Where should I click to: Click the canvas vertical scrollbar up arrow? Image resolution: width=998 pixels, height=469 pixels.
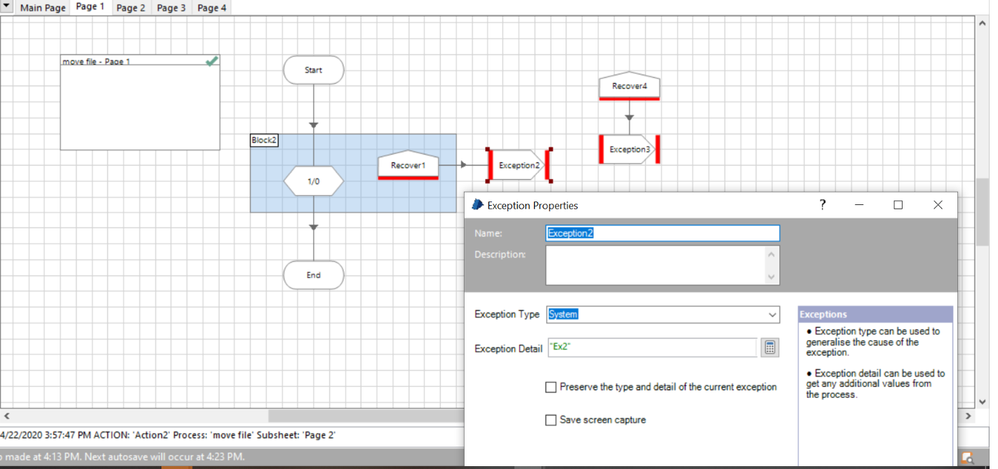tap(981, 23)
